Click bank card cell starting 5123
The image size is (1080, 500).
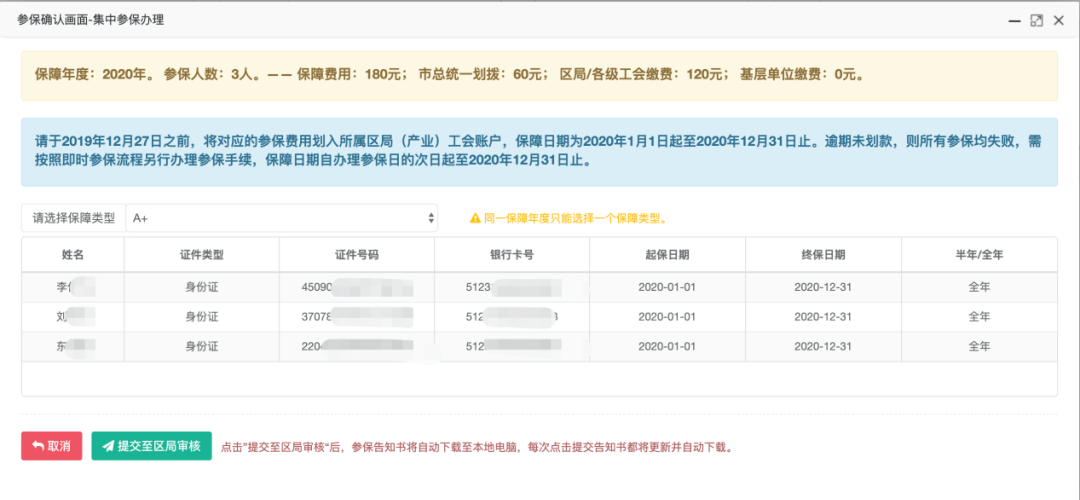point(512,287)
